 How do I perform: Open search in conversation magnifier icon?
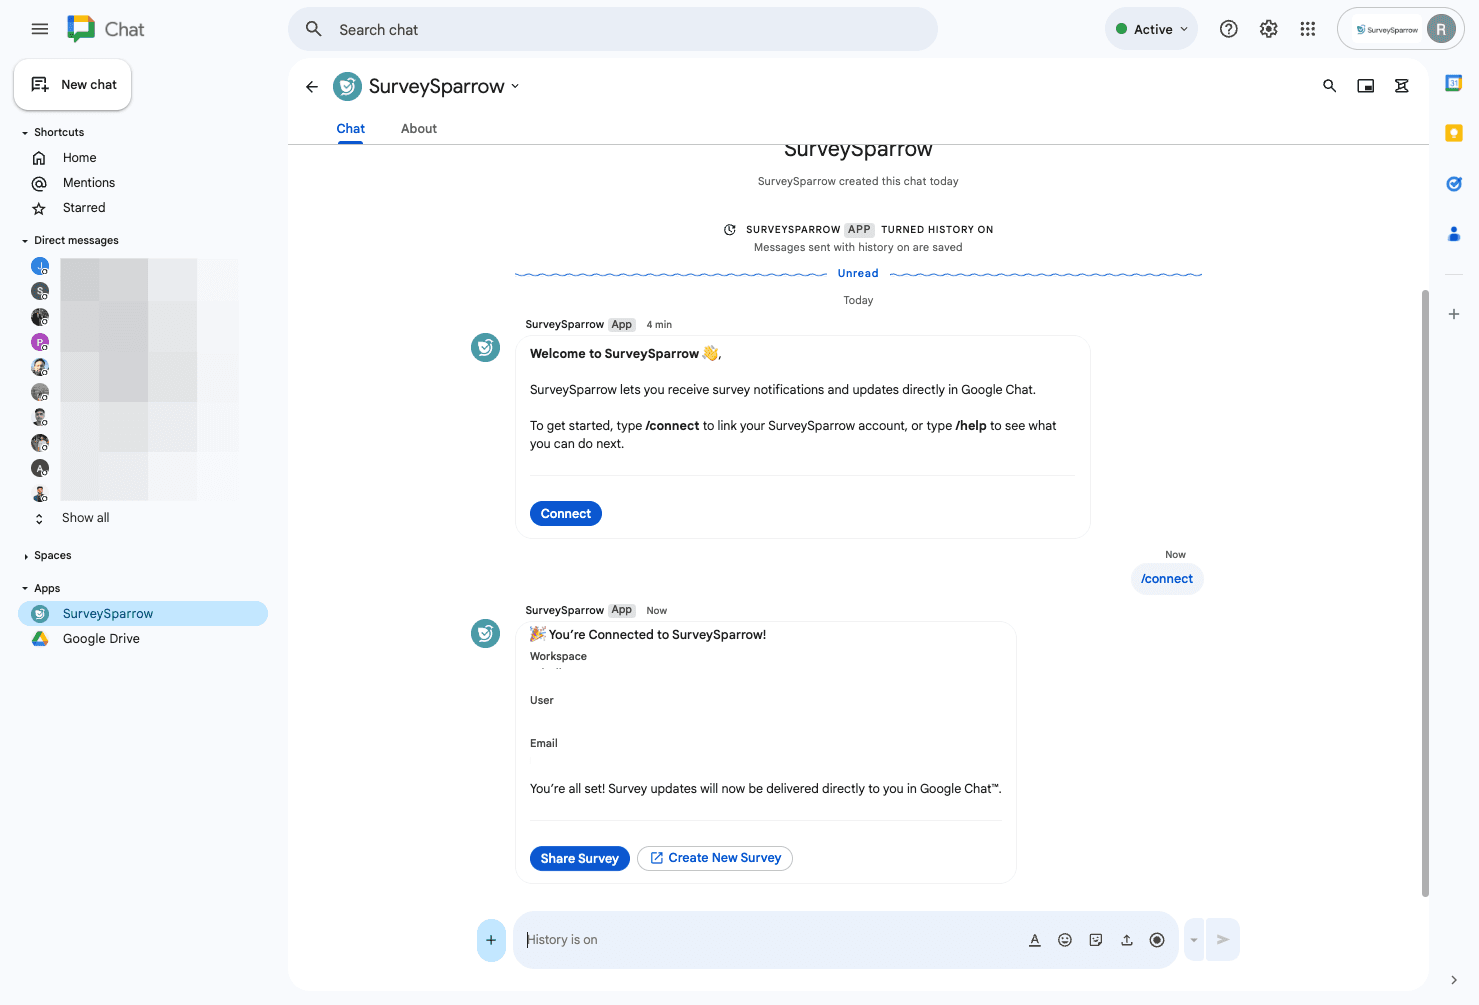pyautogui.click(x=1329, y=86)
